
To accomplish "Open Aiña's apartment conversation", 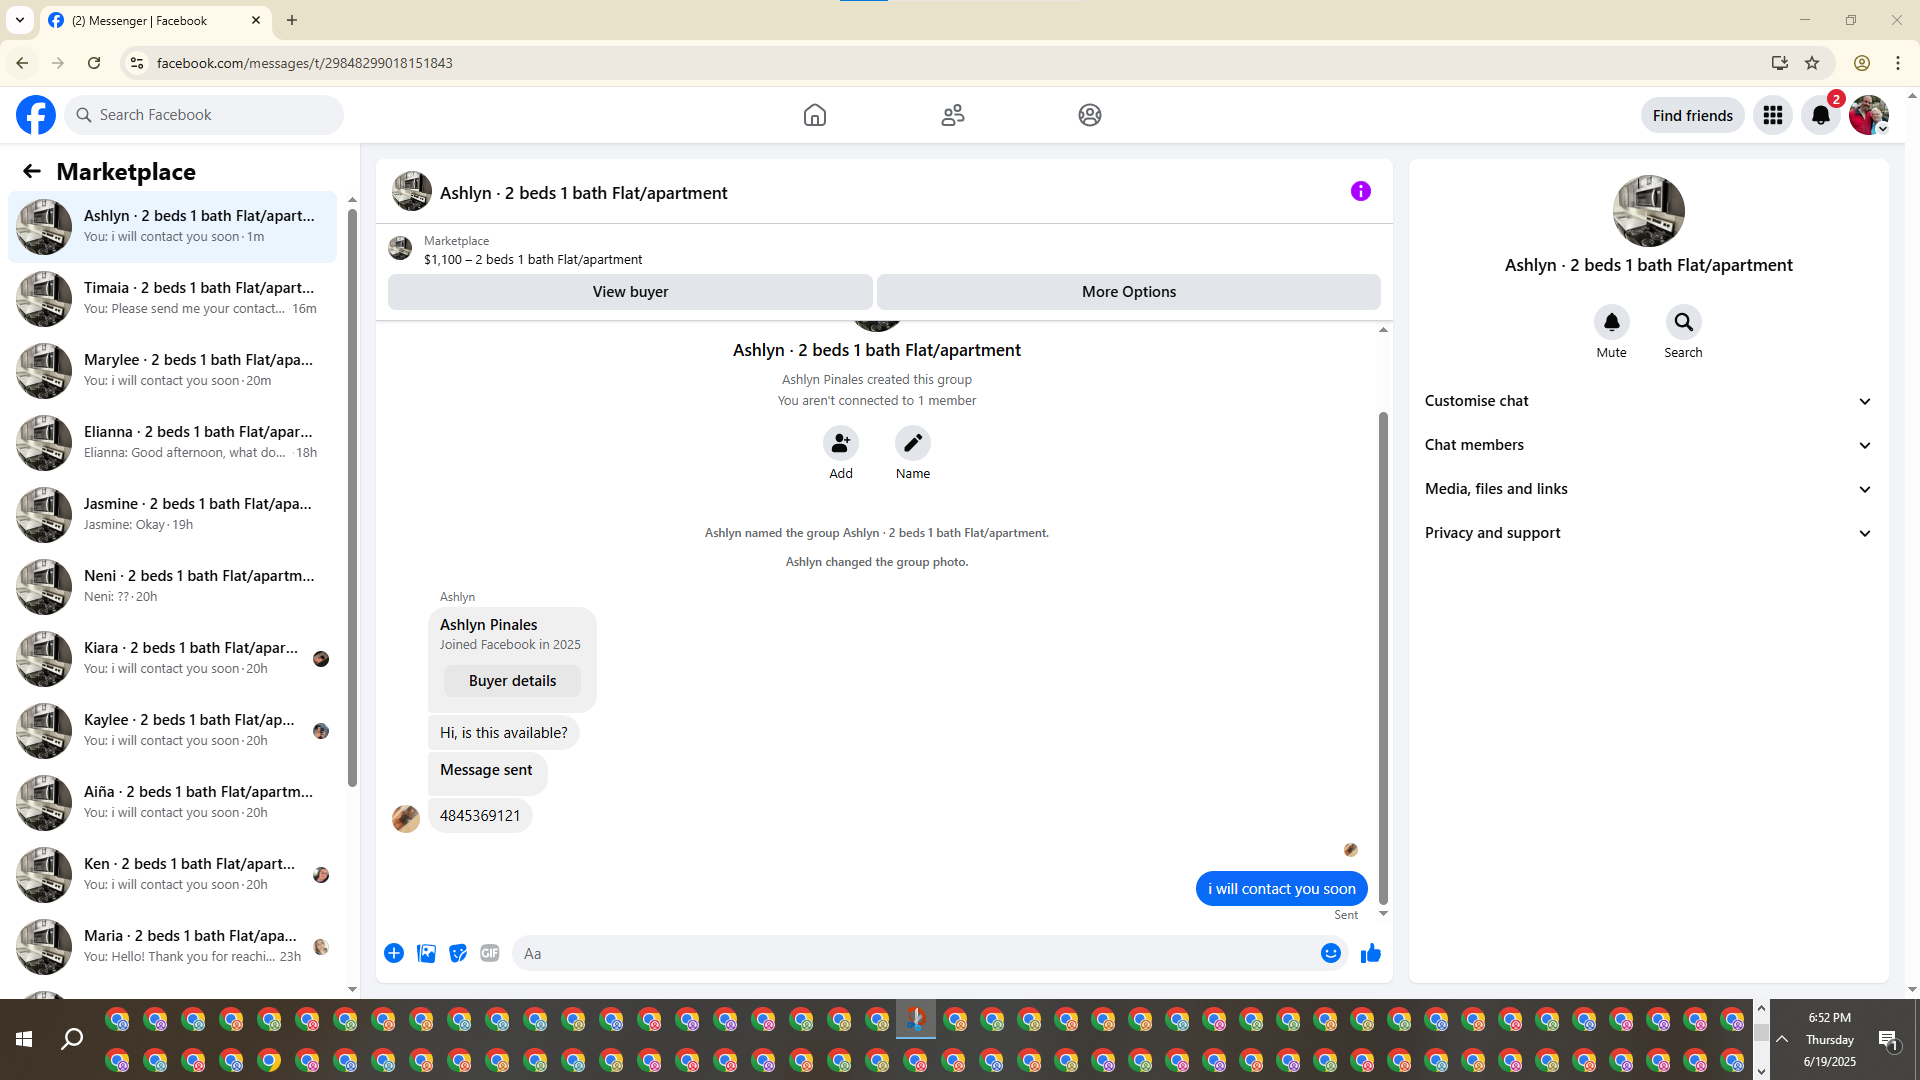I will click(173, 803).
